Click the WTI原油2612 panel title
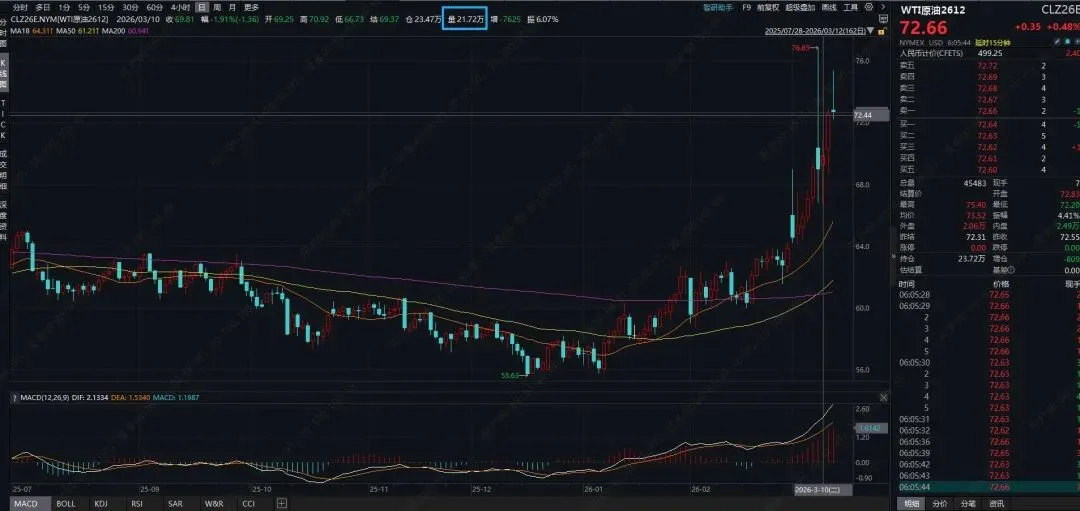This screenshot has height=511, width=1080. [933, 10]
